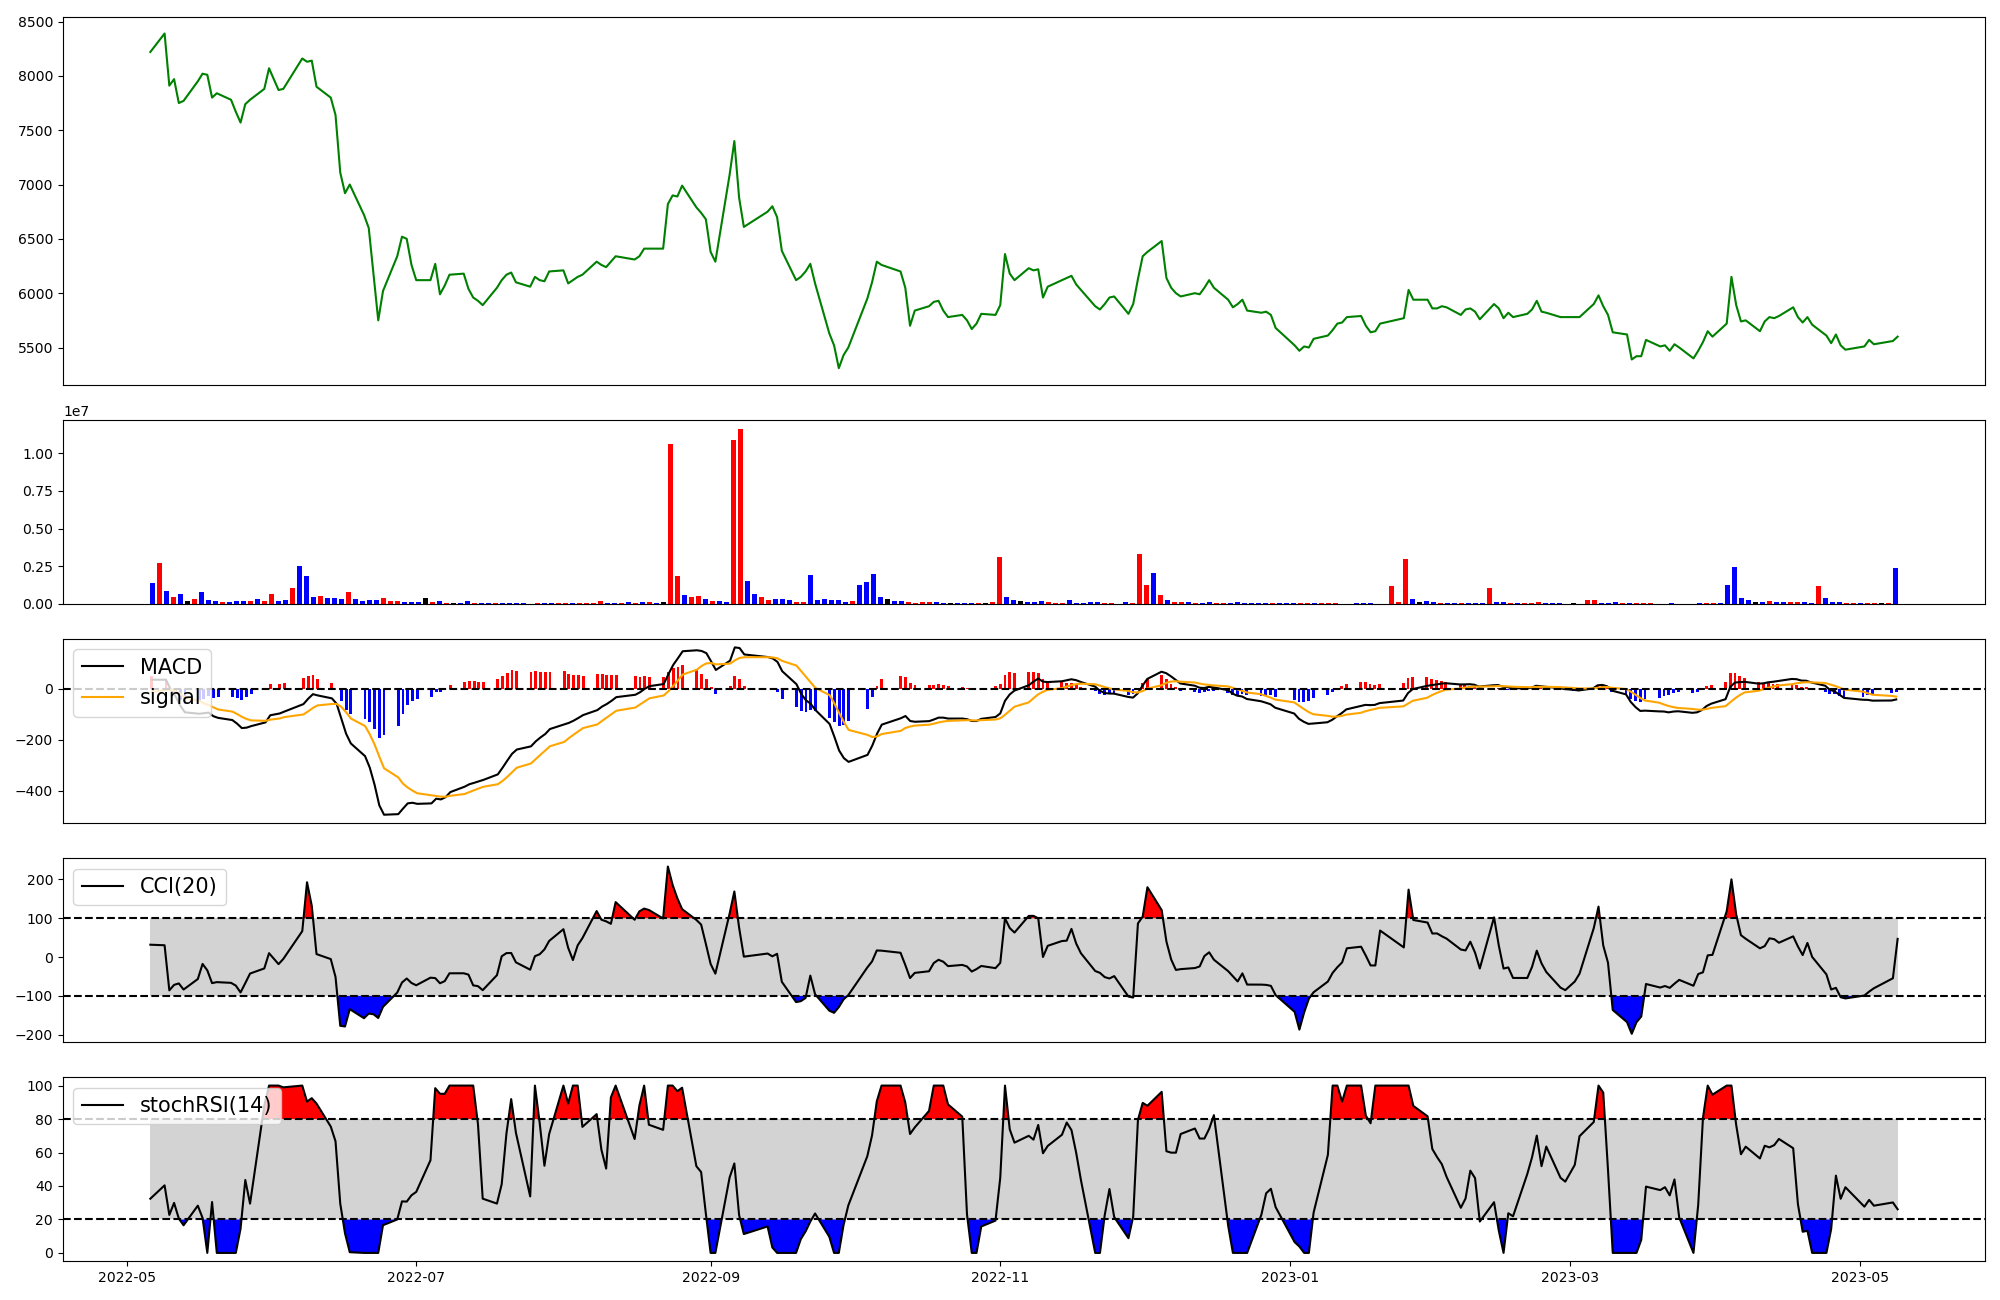Click the 2022-07 x-axis date label

[x=415, y=1277]
